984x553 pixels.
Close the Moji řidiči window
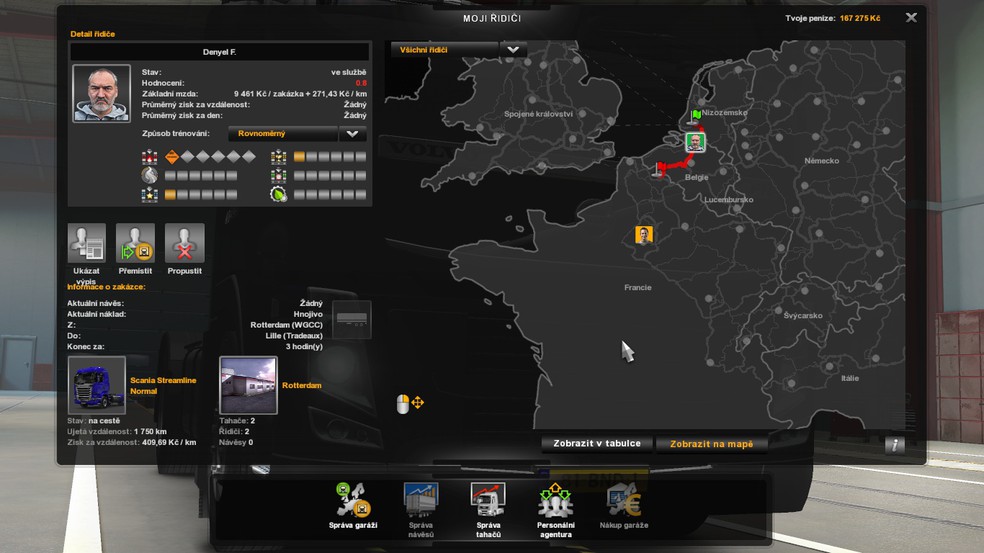tap(911, 18)
